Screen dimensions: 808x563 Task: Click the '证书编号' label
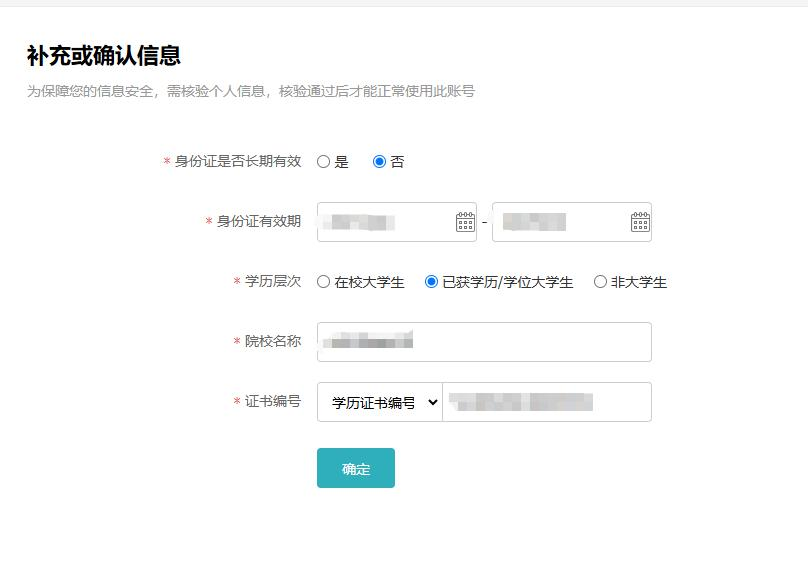[x=273, y=401]
